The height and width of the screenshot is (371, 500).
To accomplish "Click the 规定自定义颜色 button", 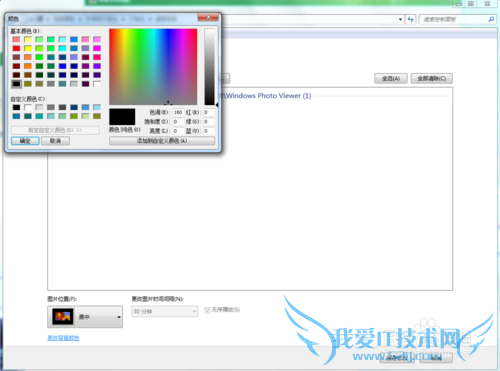I will click(x=55, y=130).
